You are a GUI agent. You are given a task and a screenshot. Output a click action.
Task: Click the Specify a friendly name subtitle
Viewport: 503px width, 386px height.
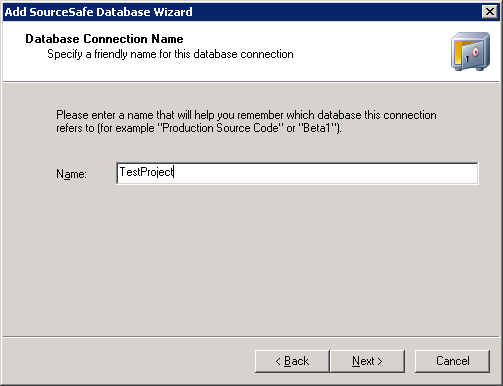pyautogui.click(x=170, y=54)
